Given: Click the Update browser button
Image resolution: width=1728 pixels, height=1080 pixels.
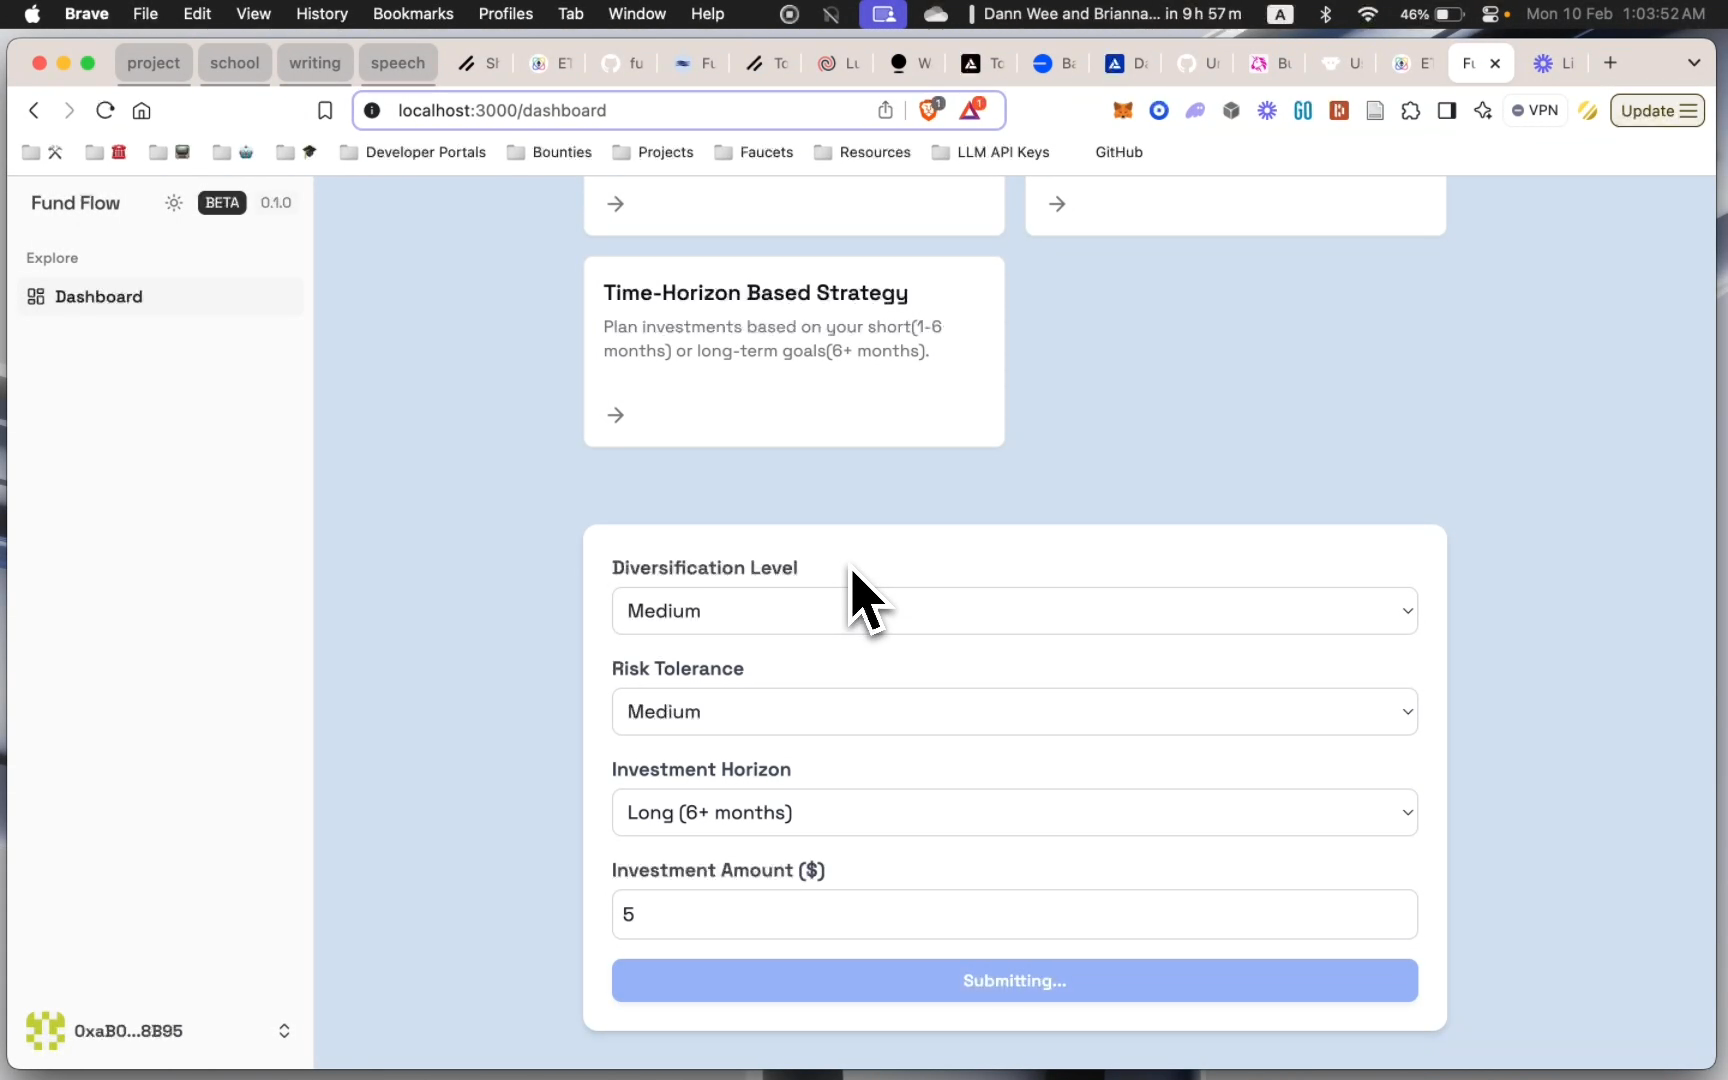Looking at the screenshot, I should click(x=1657, y=110).
